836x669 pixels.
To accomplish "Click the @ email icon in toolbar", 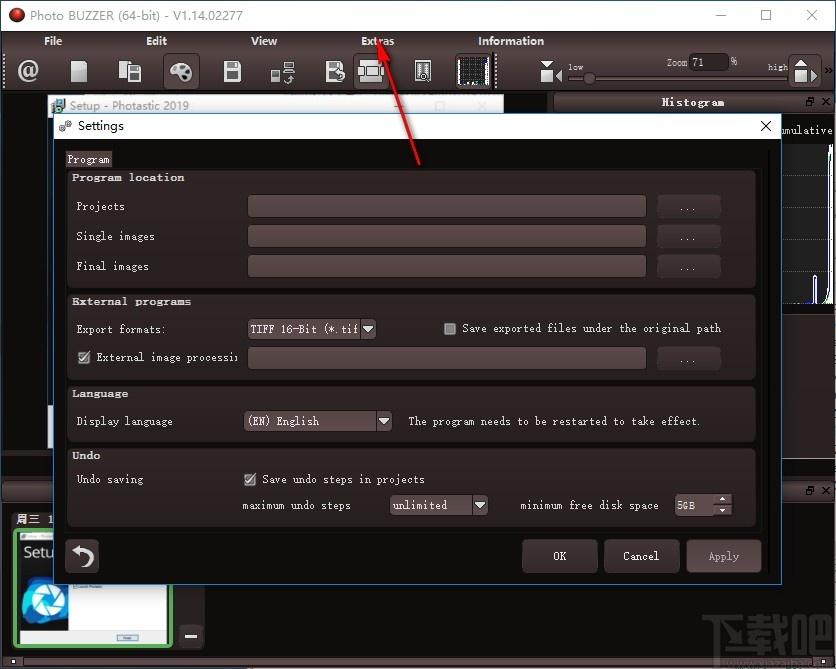I will click(x=28, y=71).
